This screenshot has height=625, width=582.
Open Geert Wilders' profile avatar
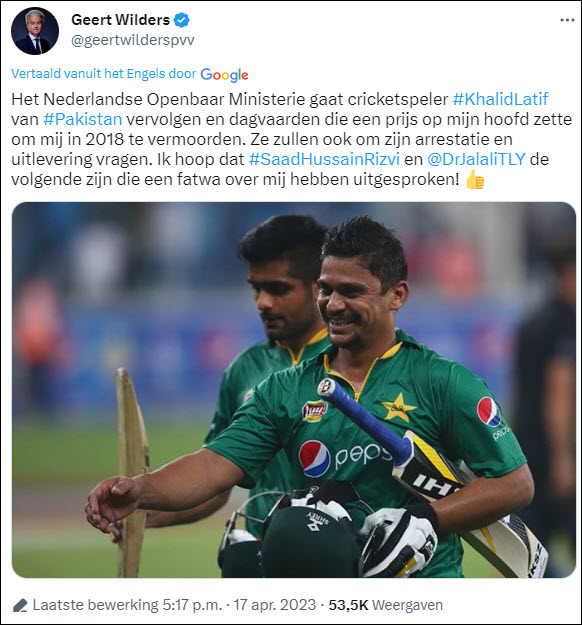35,31
